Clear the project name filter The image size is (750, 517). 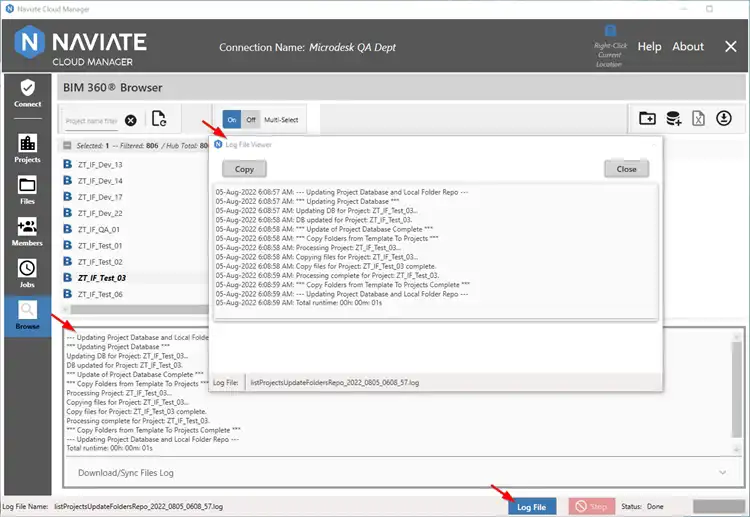click(x=131, y=121)
